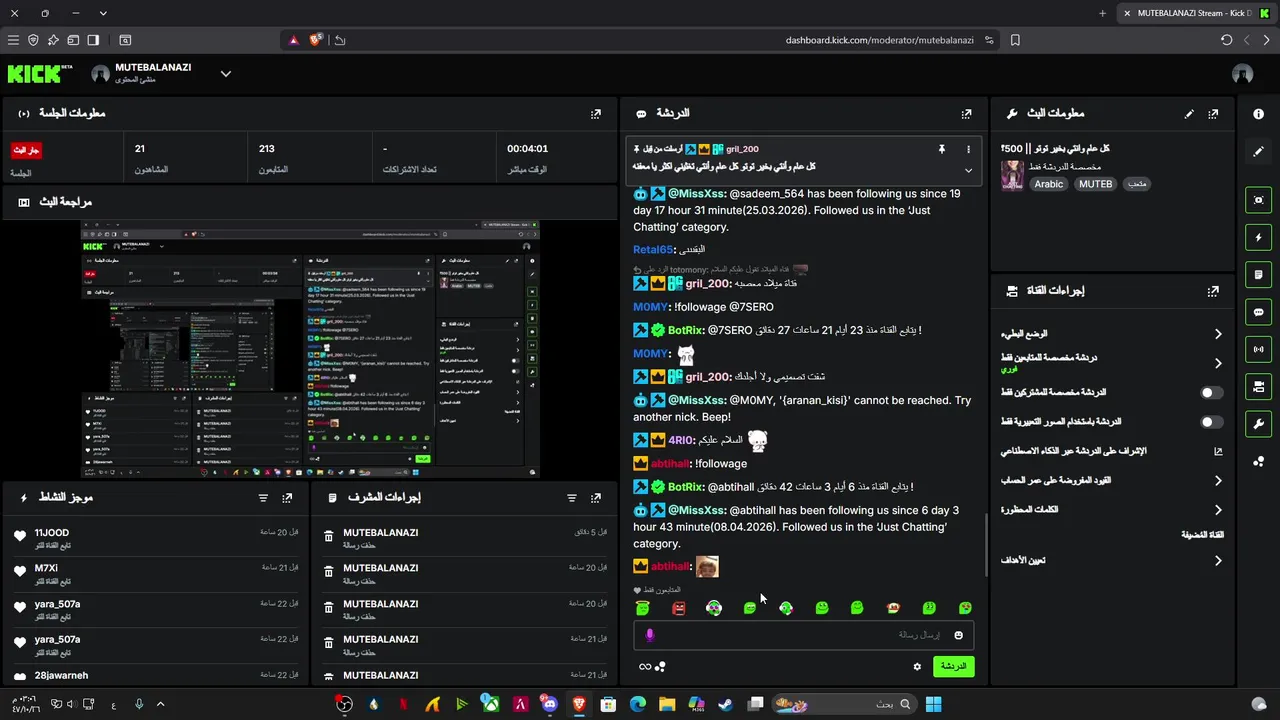This screenshot has height=720, width=1280.
Task: Toggle emote-only chat switch
Action: pos(1212,422)
